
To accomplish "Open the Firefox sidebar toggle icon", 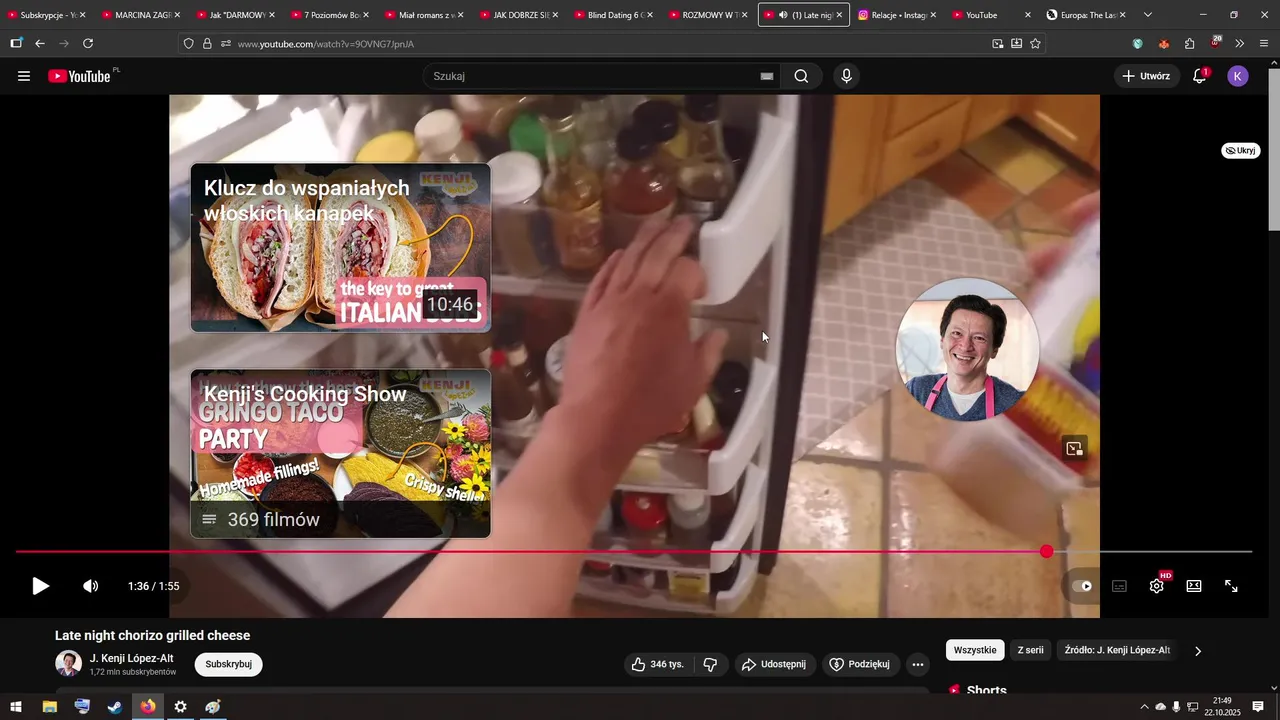I will 16,44.
